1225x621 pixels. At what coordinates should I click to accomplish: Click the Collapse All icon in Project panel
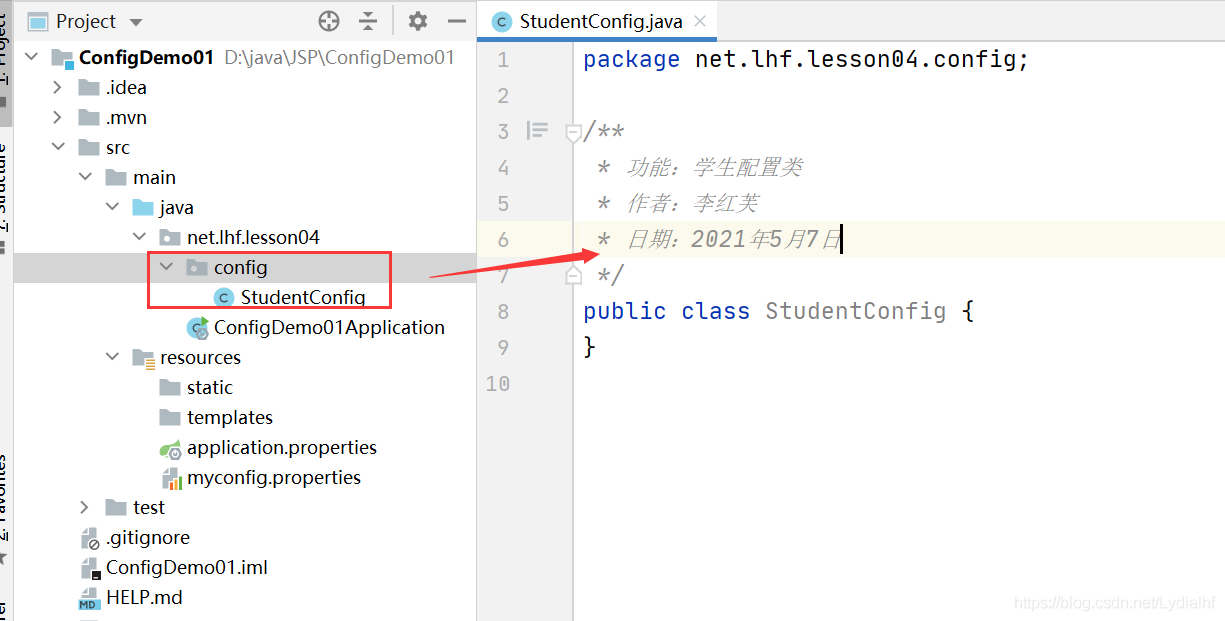368,21
